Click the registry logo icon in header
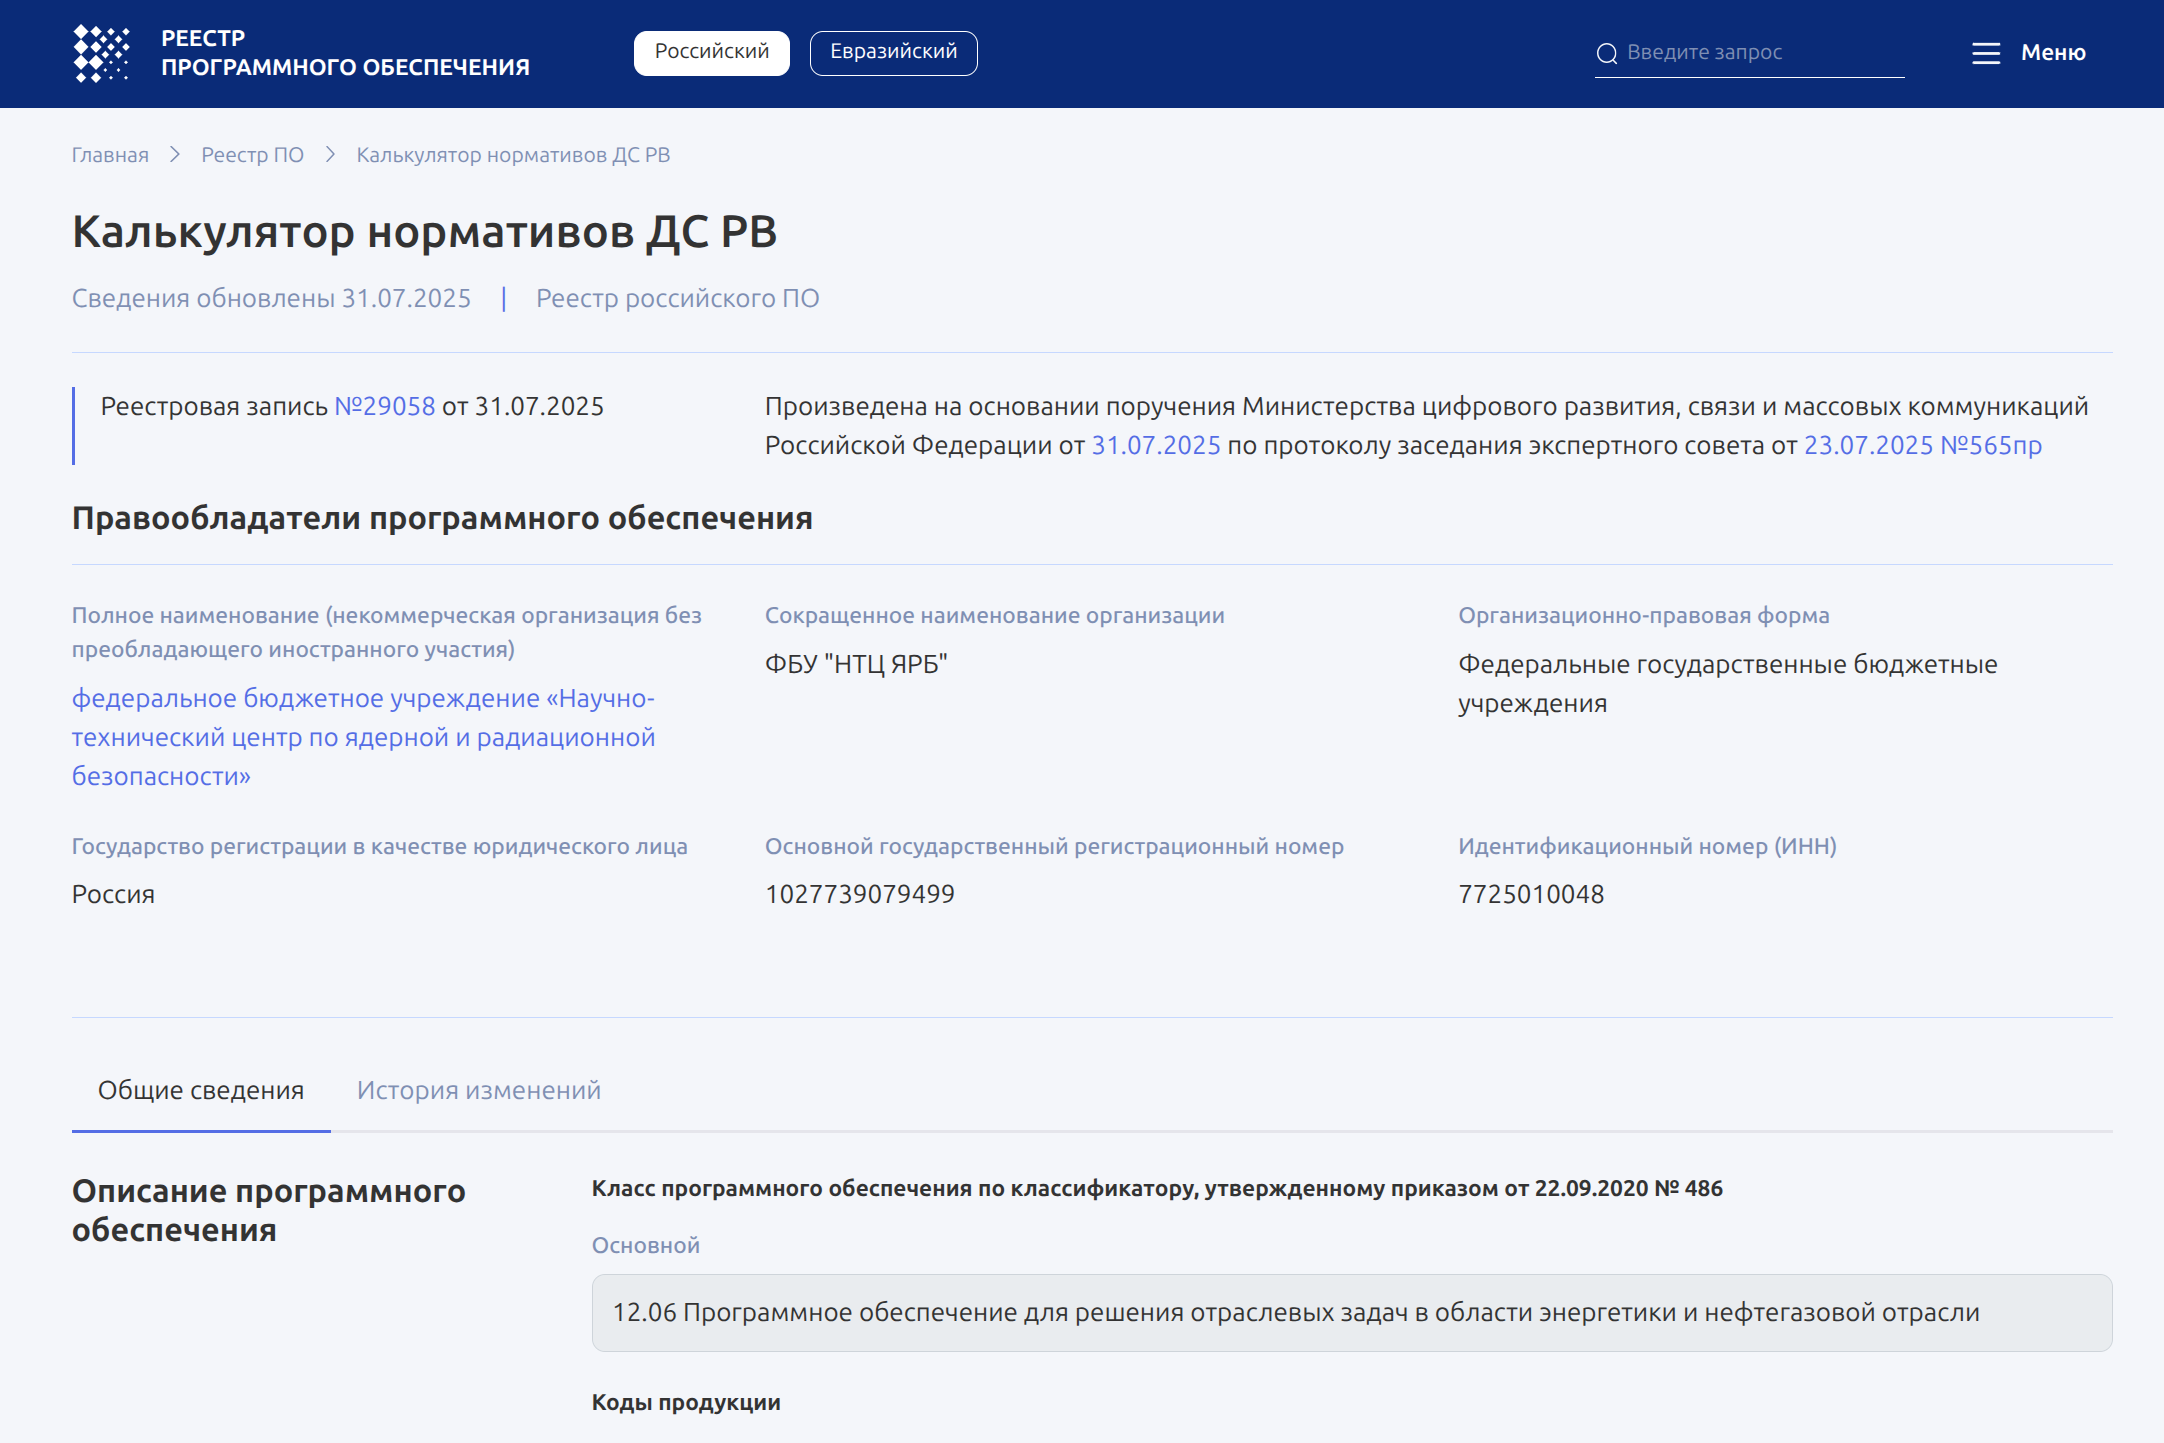 coord(101,53)
